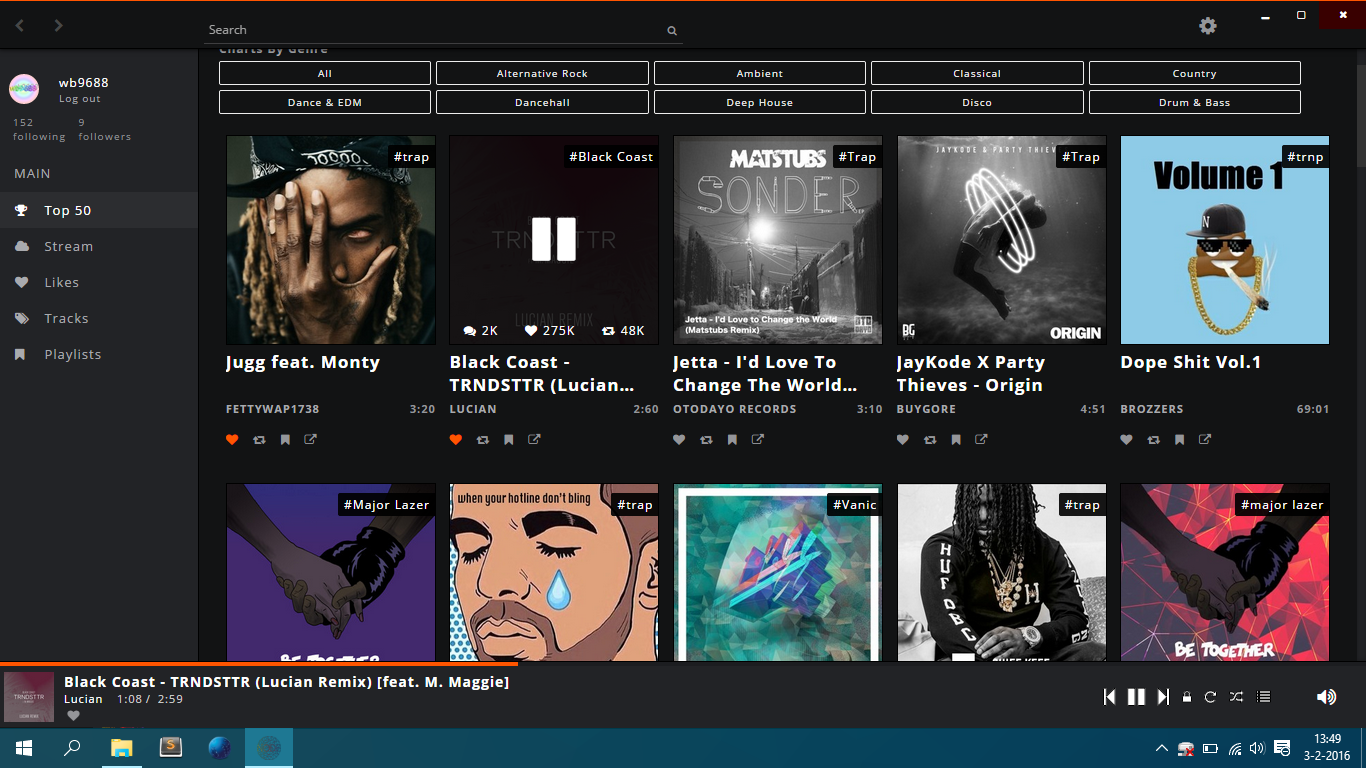This screenshot has height=768, width=1366.
Task: Open the Tracks section in the sidebar
Action: click(64, 318)
